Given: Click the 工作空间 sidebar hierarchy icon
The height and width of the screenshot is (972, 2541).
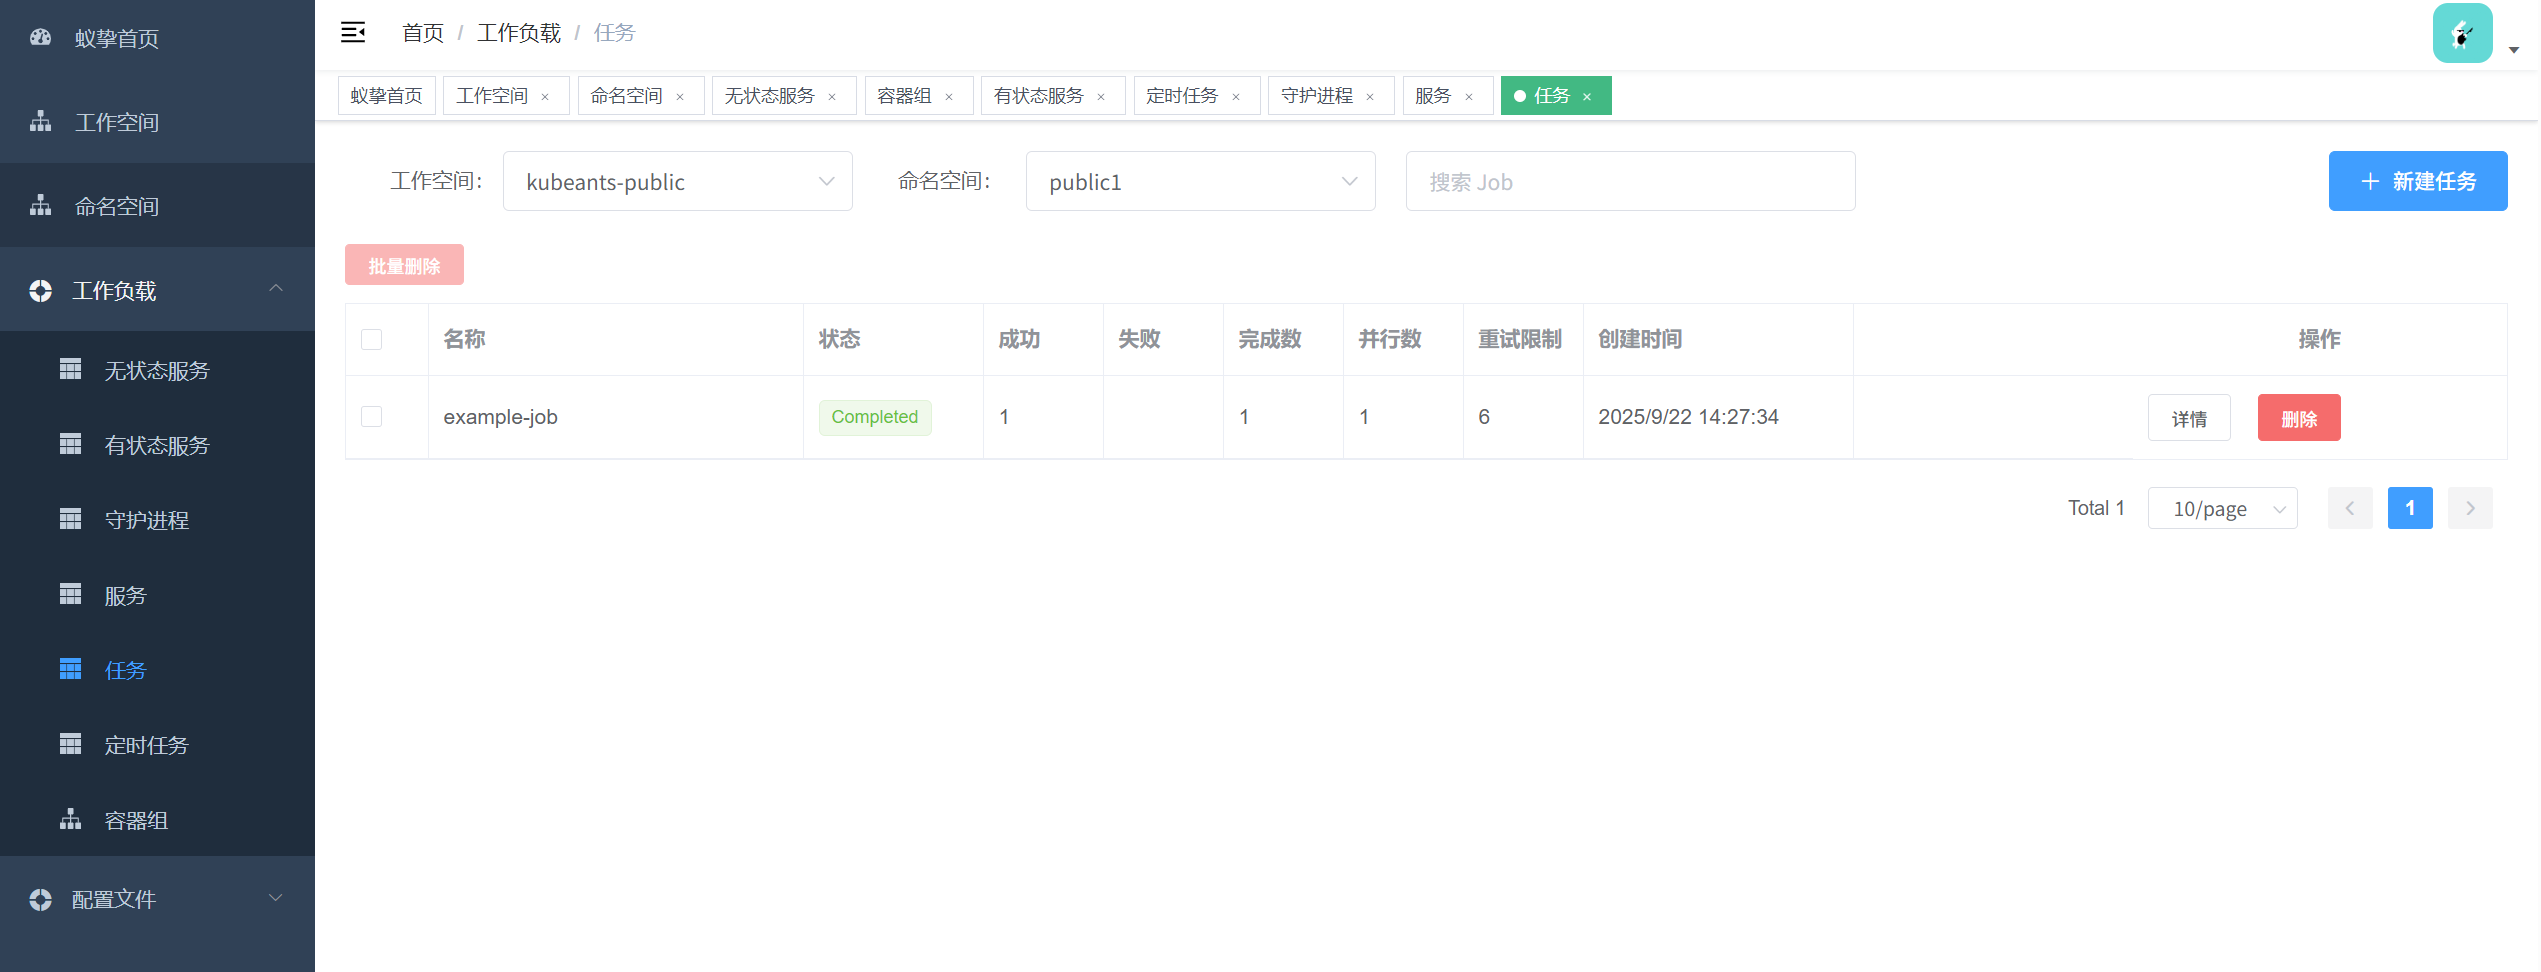Looking at the screenshot, I should [40, 122].
